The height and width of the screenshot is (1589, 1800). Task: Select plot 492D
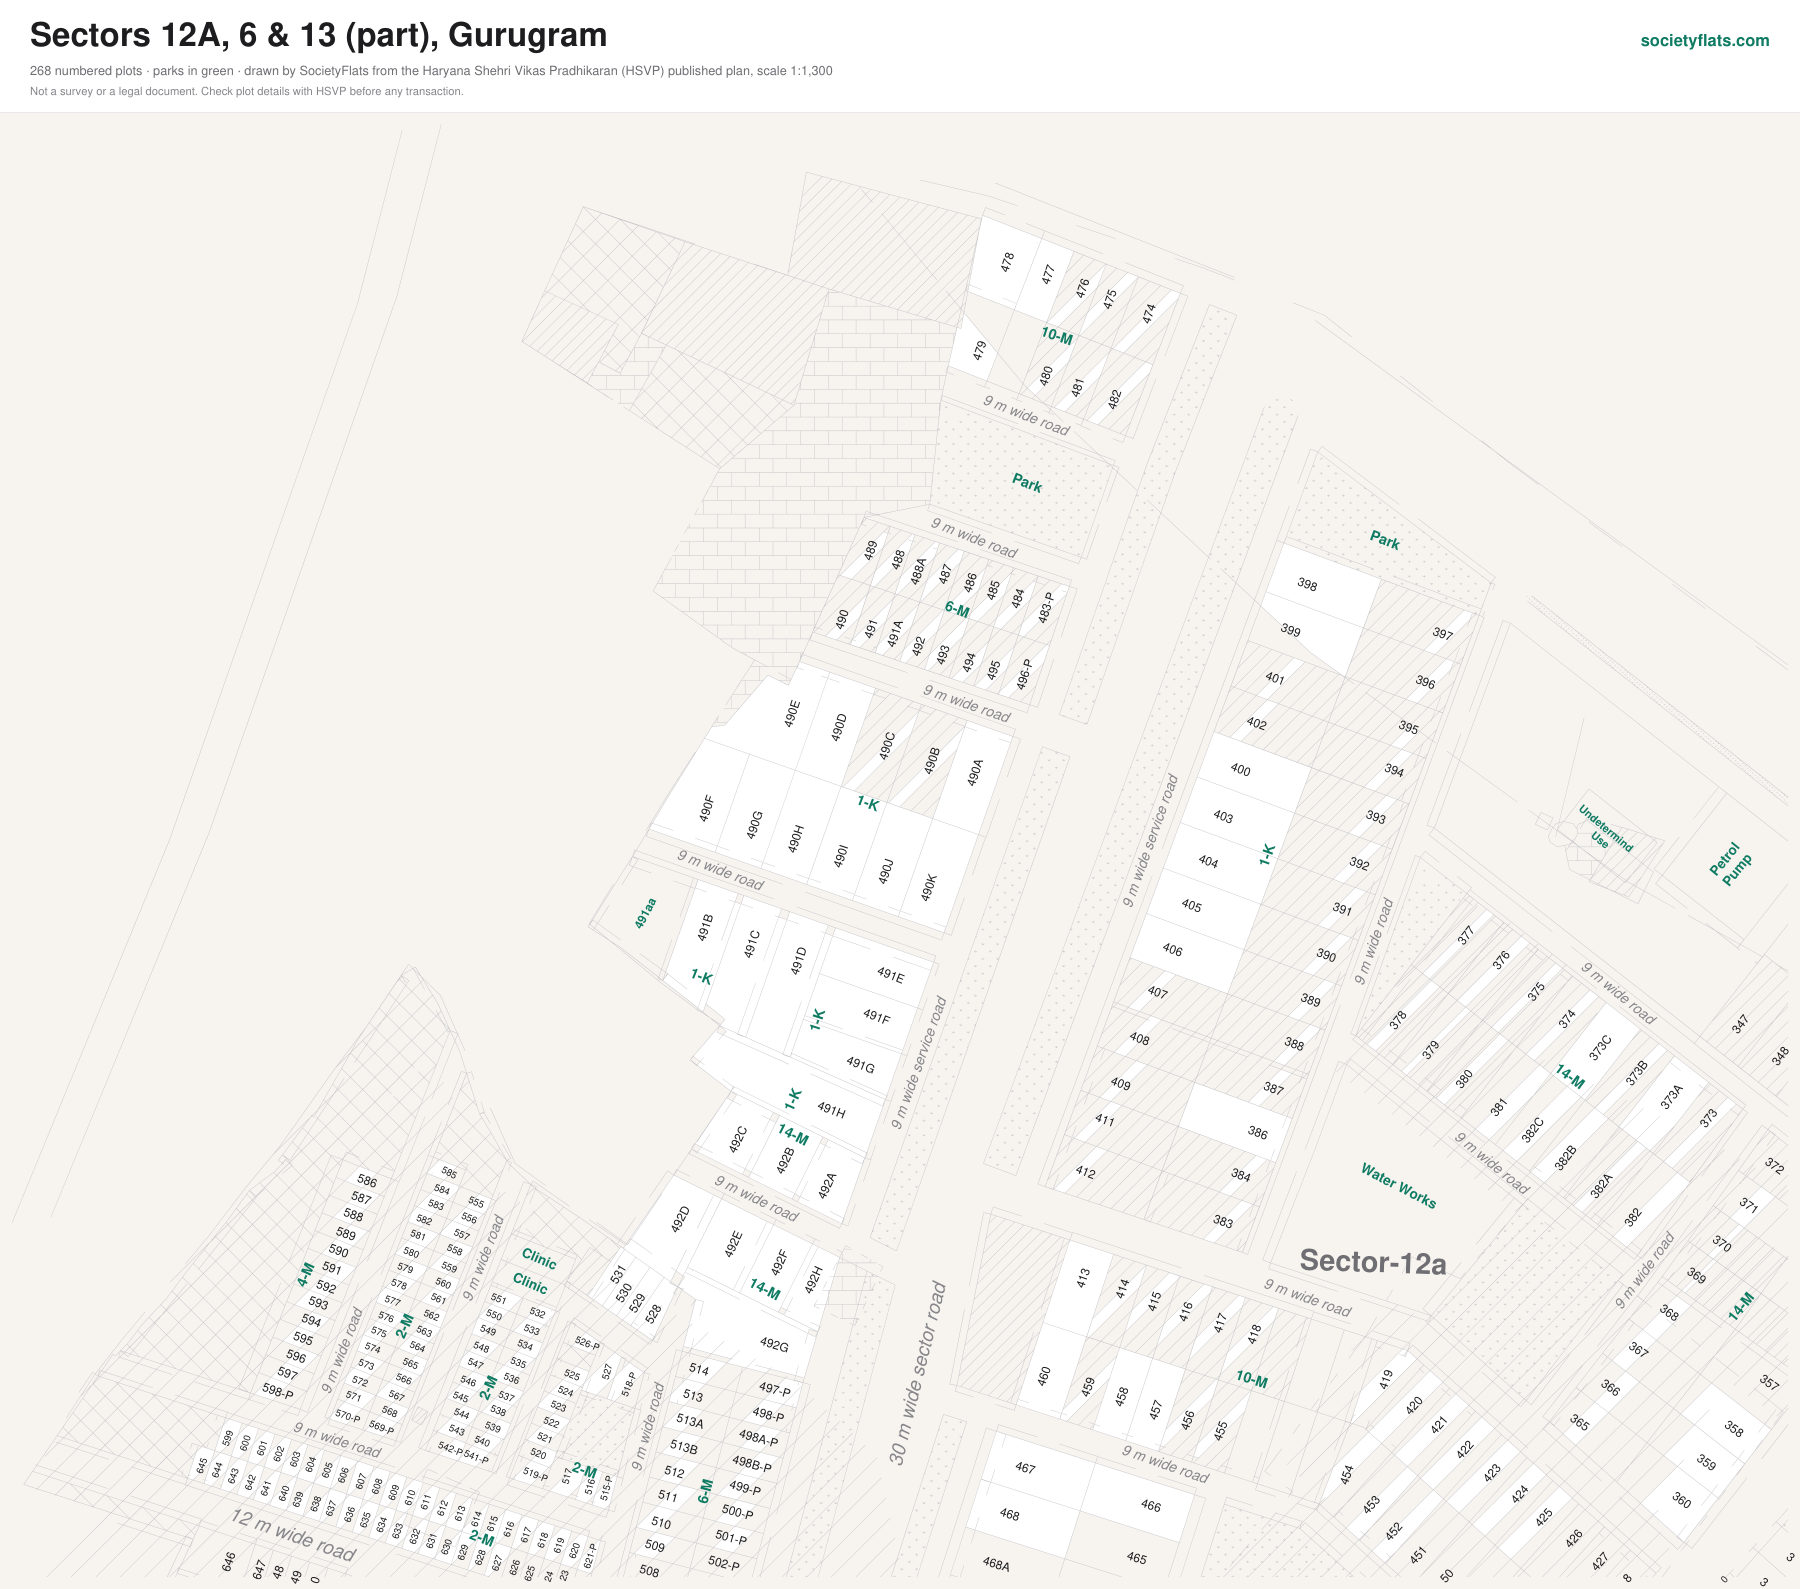680,1219
